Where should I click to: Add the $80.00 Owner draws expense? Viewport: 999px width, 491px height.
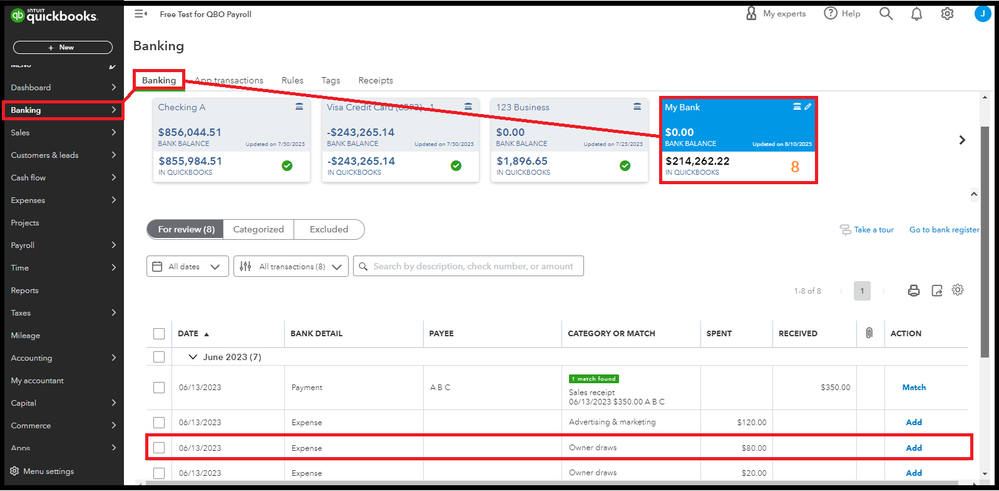914,448
